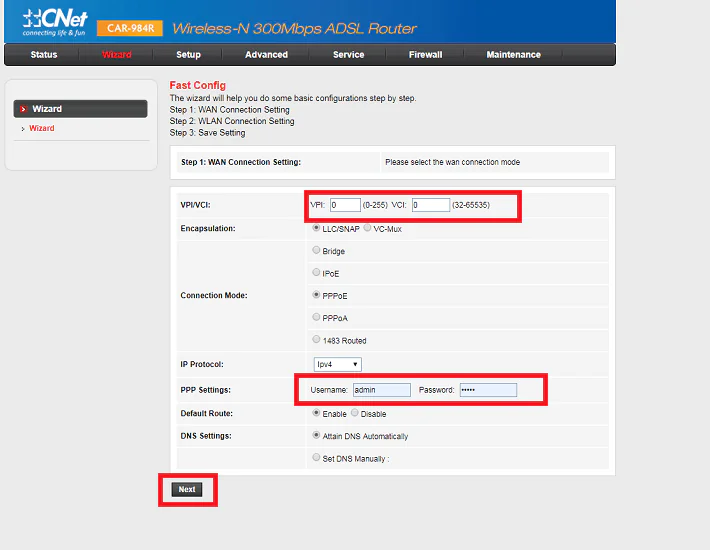This screenshot has width=710, height=550.
Task: Click the Next button
Action: (x=187, y=489)
